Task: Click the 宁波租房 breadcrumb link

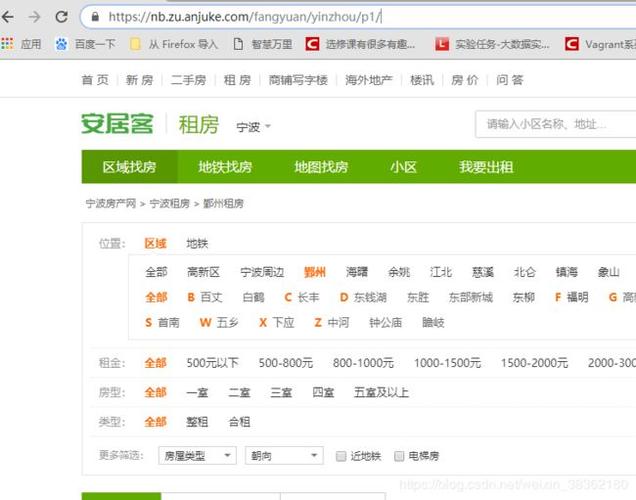Action: [x=170, y=203]
